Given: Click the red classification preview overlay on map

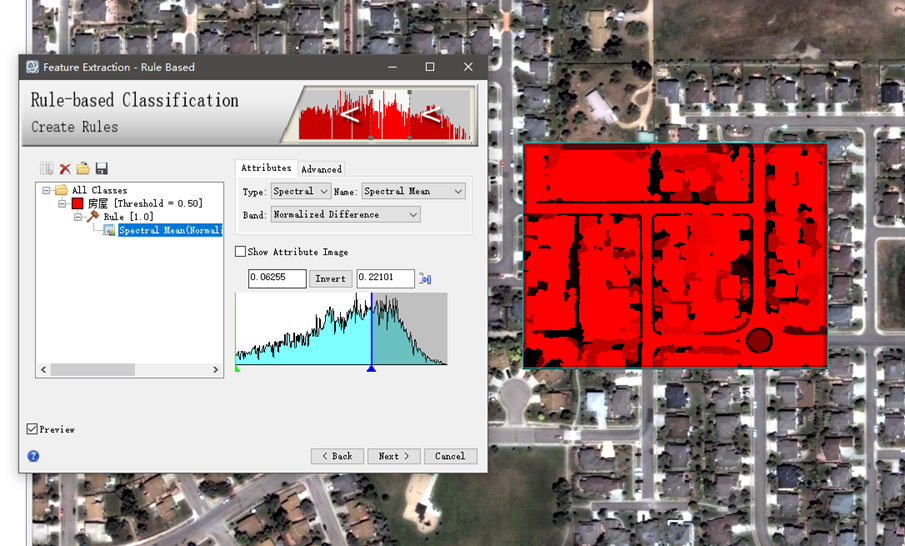Looking at the screenshot, I should (x=675, y=255).
